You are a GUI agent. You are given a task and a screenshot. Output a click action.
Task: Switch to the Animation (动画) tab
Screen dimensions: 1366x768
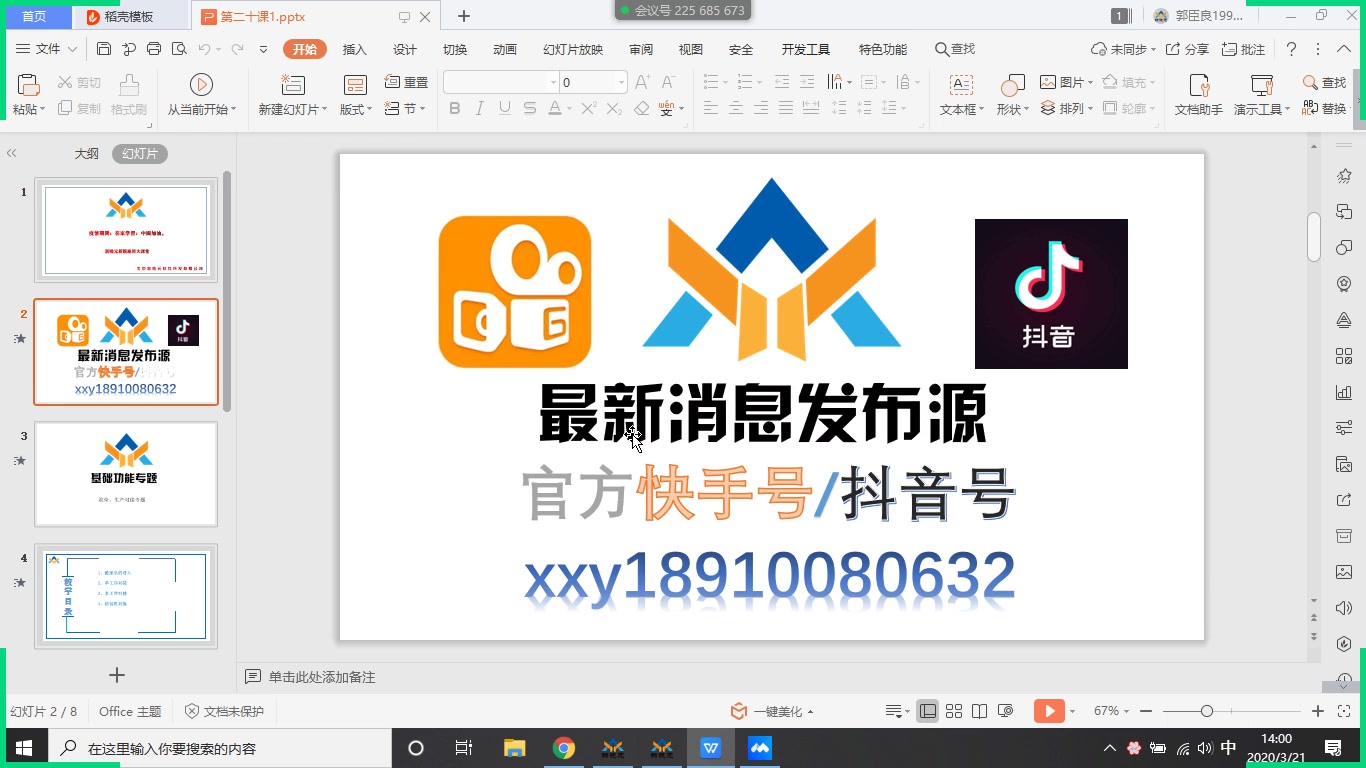(505, 49)
